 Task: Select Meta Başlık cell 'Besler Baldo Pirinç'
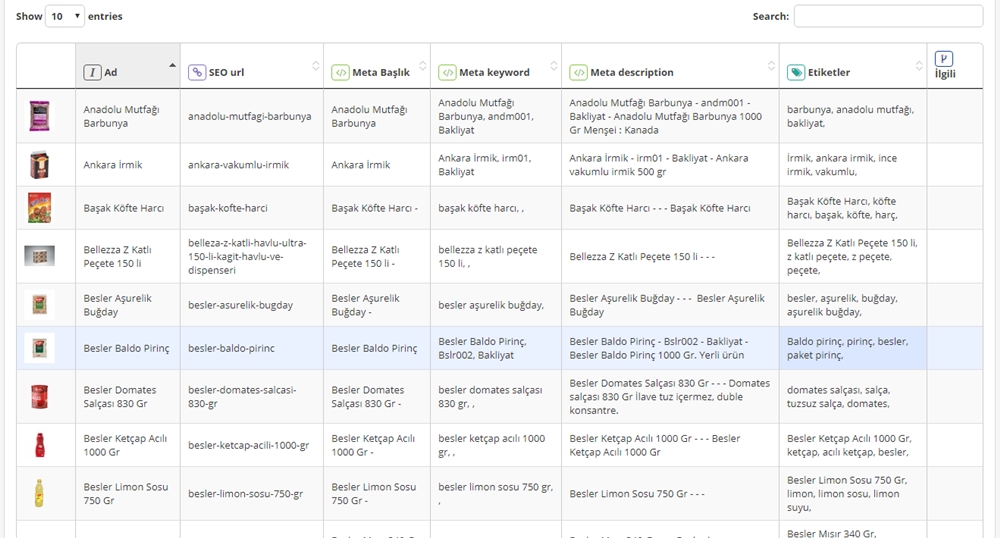tap(377, 348)
